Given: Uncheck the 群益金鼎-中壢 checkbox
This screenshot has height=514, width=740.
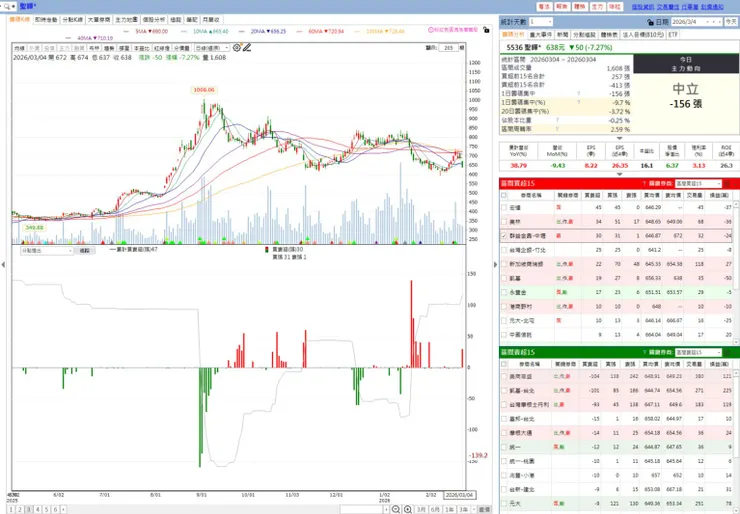Looking at the screenshot, I should (x=504, y=236).
